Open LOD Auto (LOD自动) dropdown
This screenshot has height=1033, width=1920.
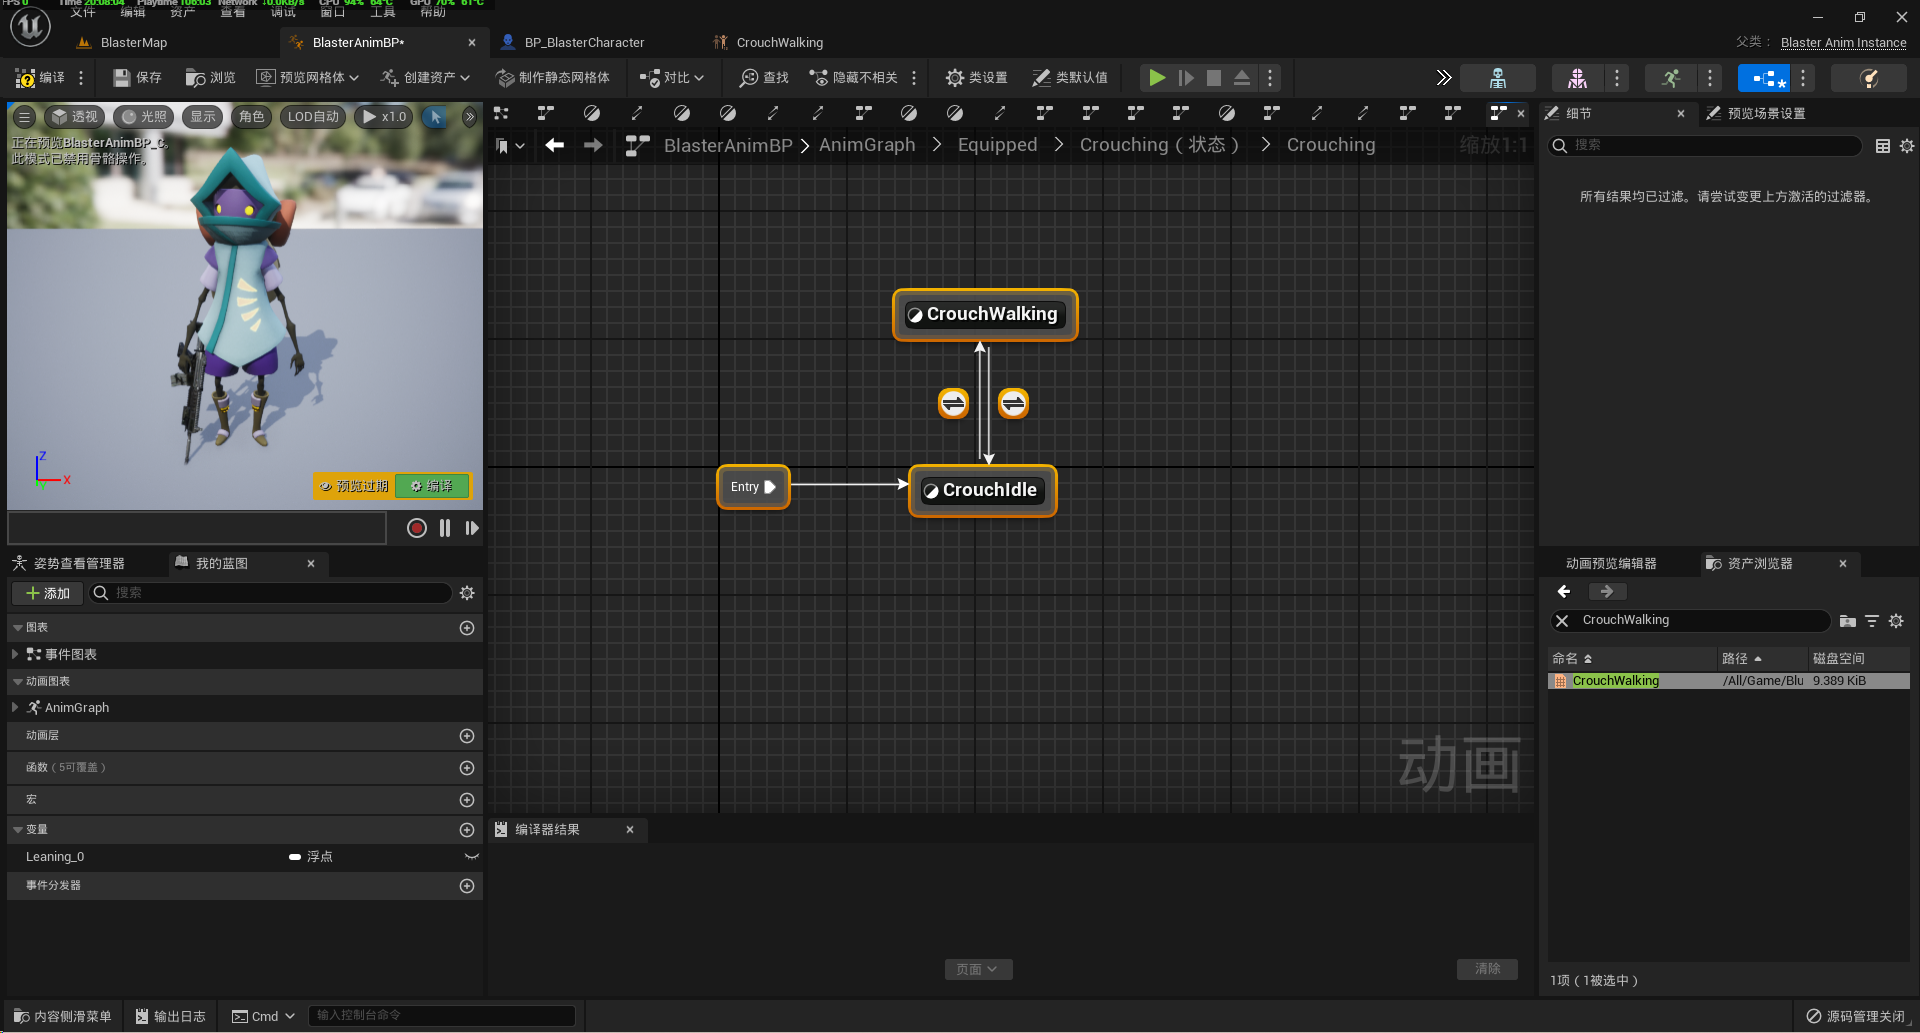pos(313,117)
